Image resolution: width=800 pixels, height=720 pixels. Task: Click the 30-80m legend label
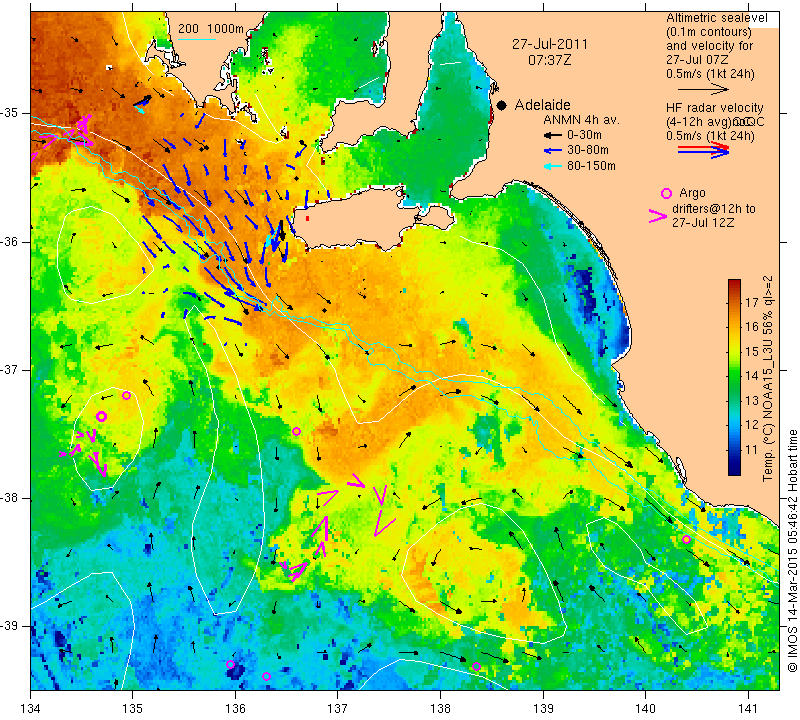[588, 151]
